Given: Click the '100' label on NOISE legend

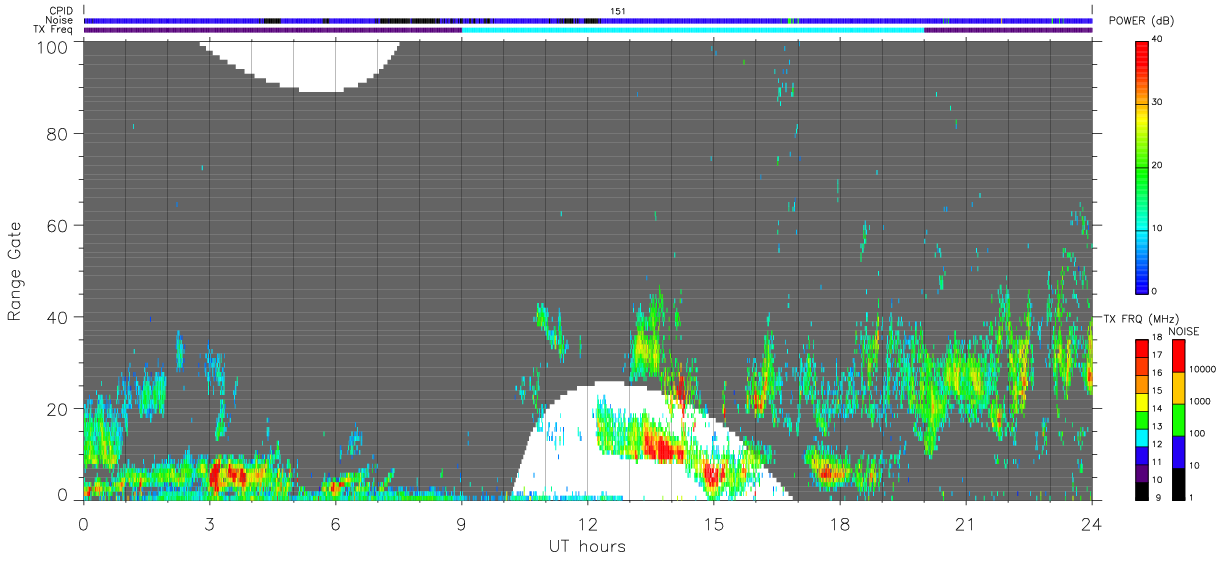Looking at the screenshot, I should click(x=1198, y=433).
